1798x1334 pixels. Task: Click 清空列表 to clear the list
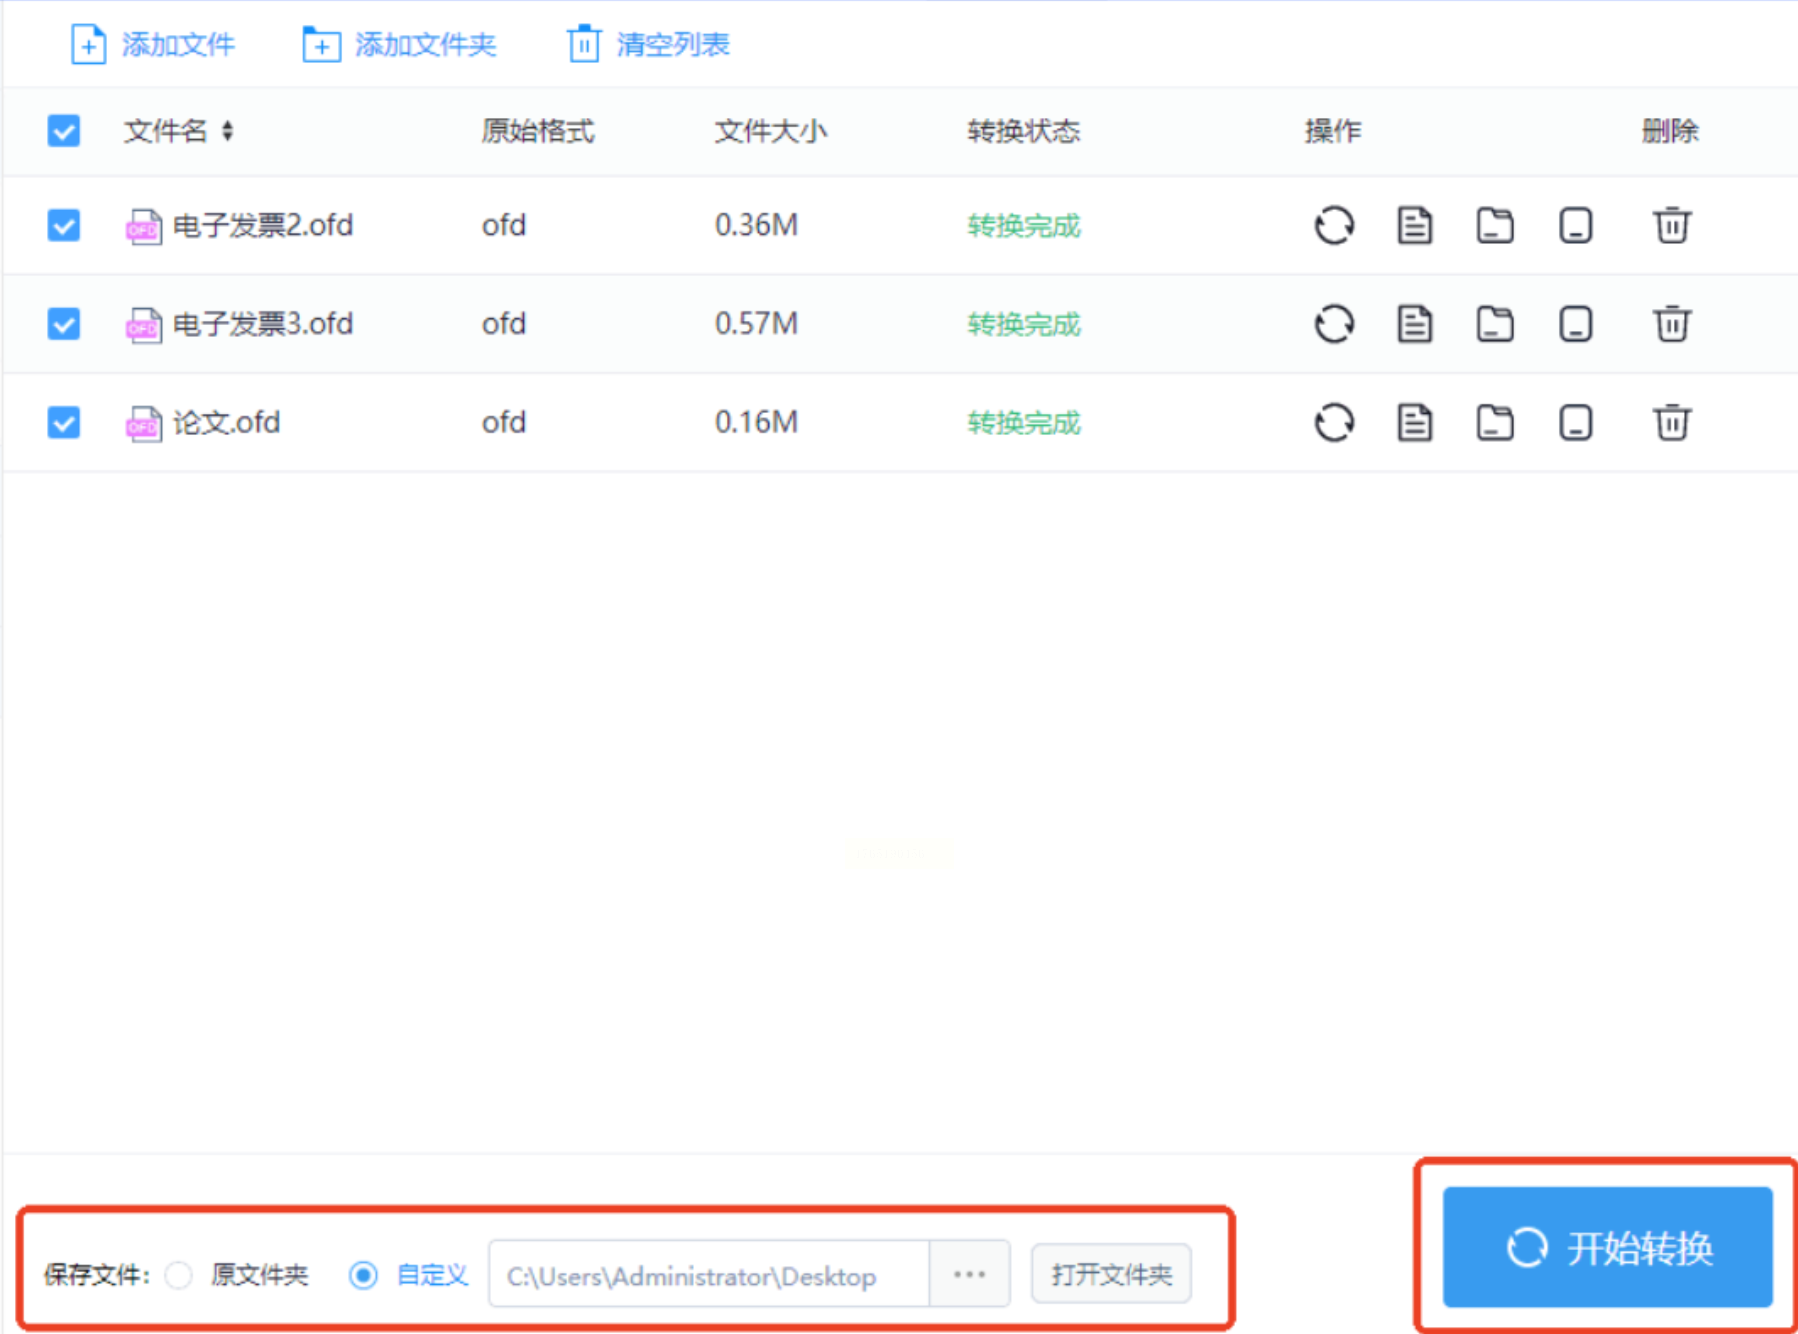649,45
